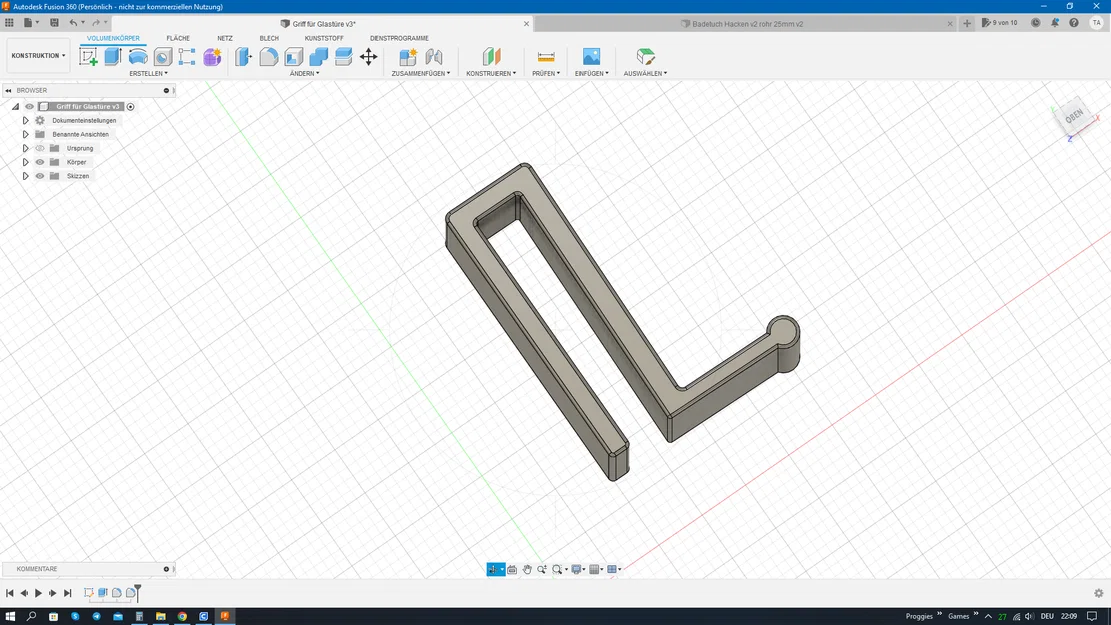The height and width of the screenshot is (625, 1111).
Task: Open notifications bell icon
Action: (1055, 23)
